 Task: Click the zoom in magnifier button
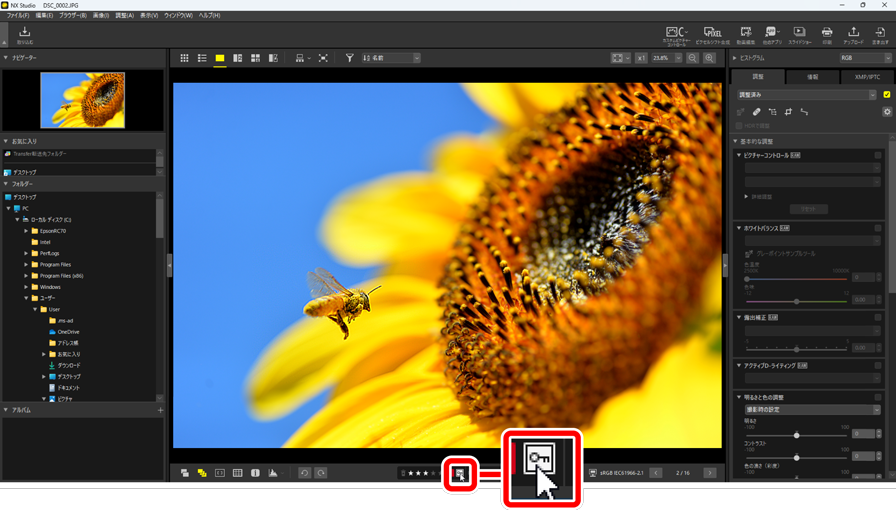pos(709,59)
